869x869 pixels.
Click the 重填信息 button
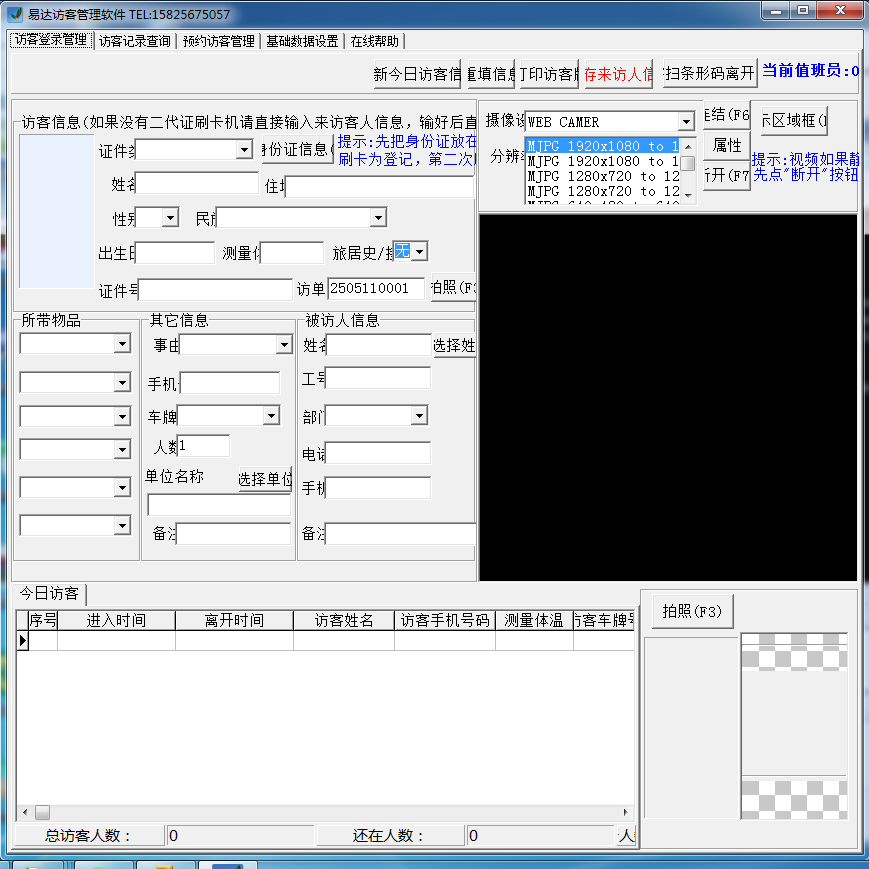coord(491,74)
